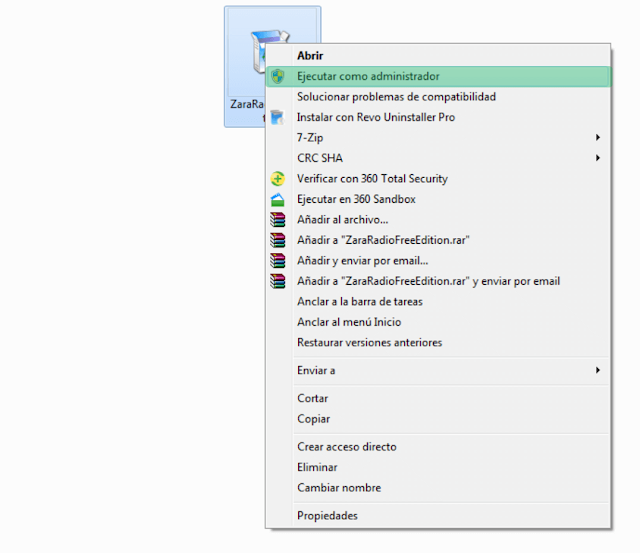Choose Eliminar from the menu

pos(438,467)
